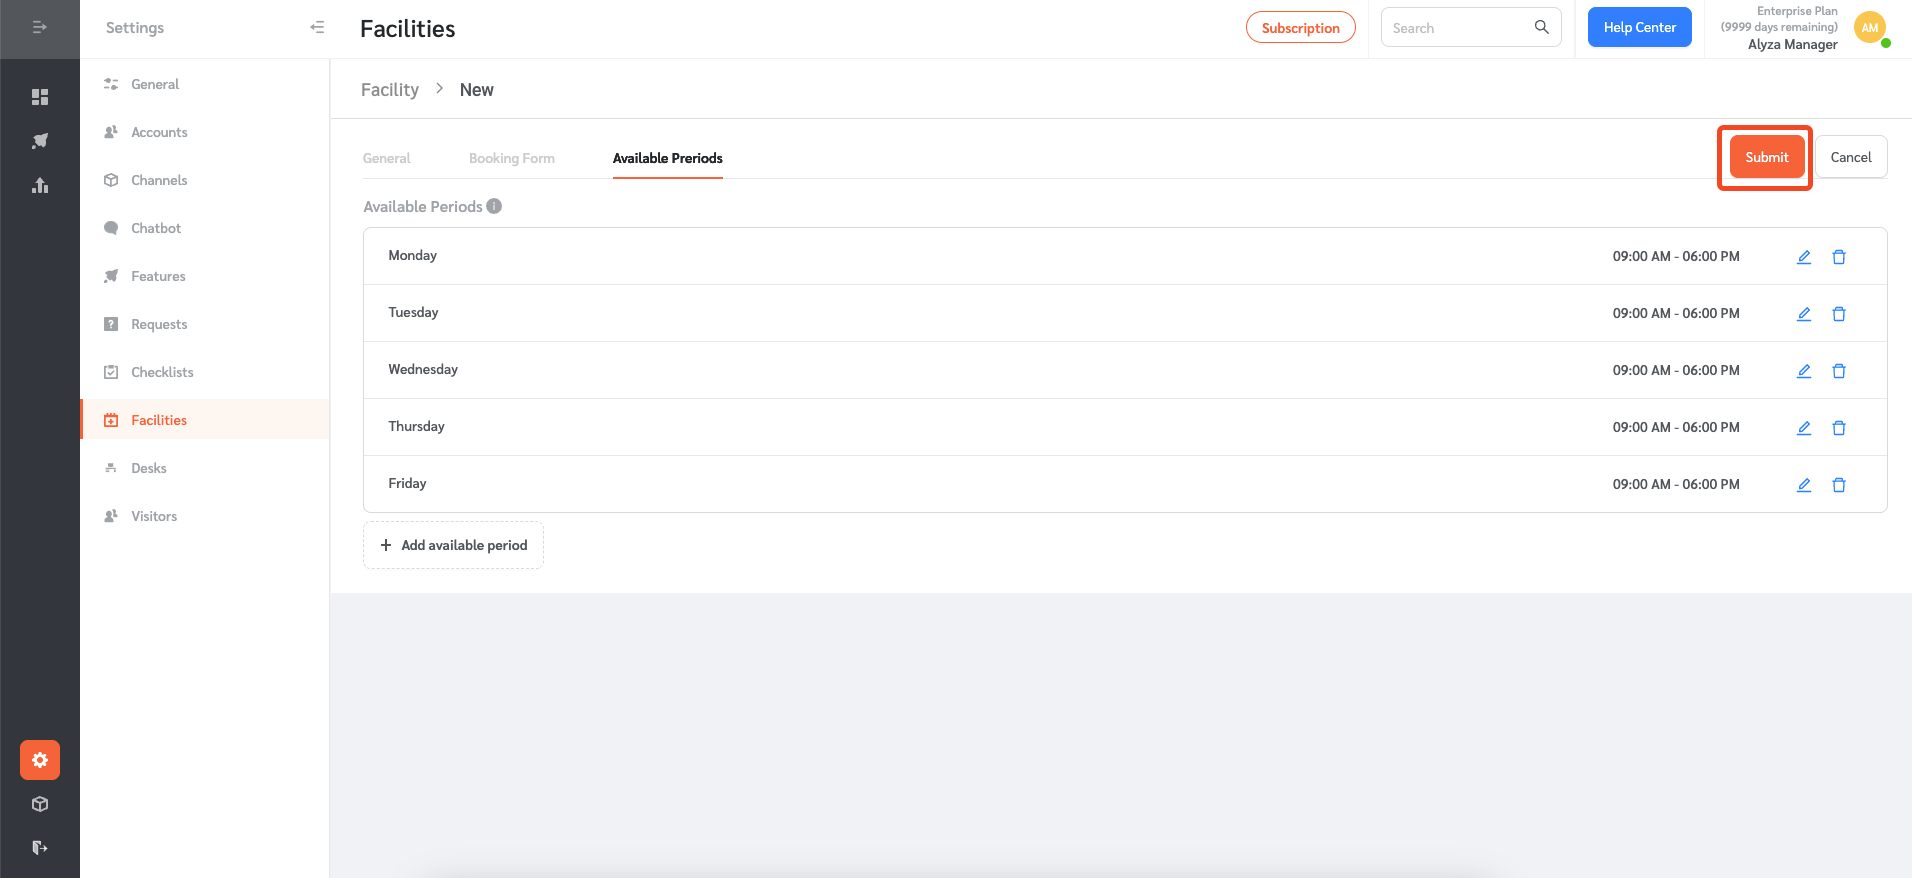The image size is (1912, 878).
Task: Click Add available period
Action: (x=454, y=545)
